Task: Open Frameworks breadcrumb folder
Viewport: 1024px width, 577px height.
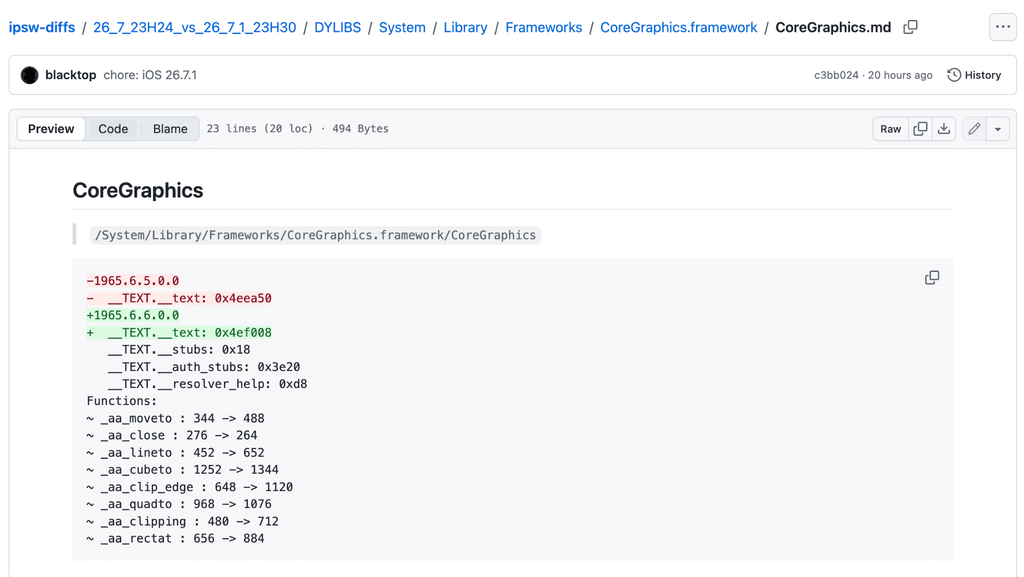Action: (x=544, y=27)
